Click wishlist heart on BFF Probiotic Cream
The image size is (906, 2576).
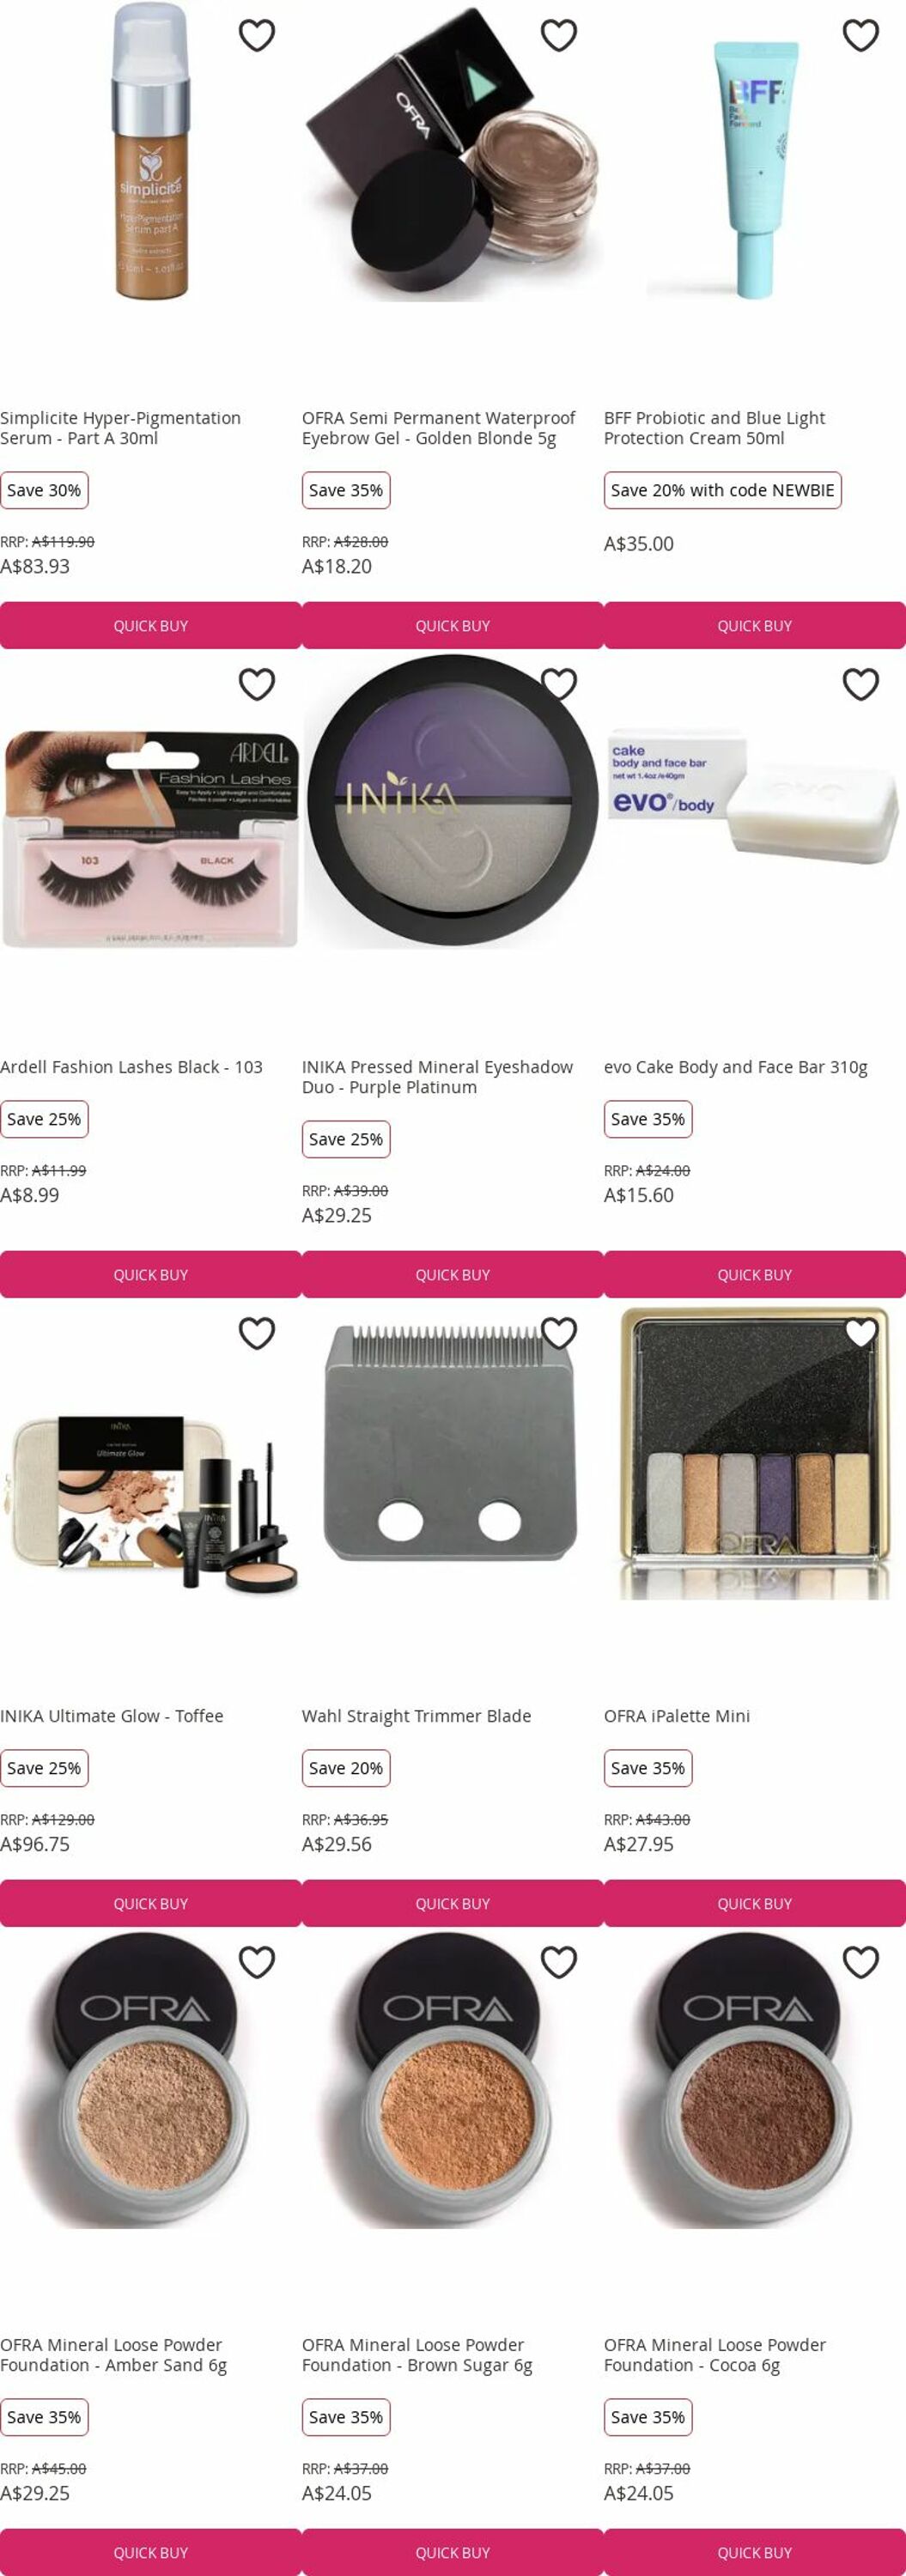(861, 35)
